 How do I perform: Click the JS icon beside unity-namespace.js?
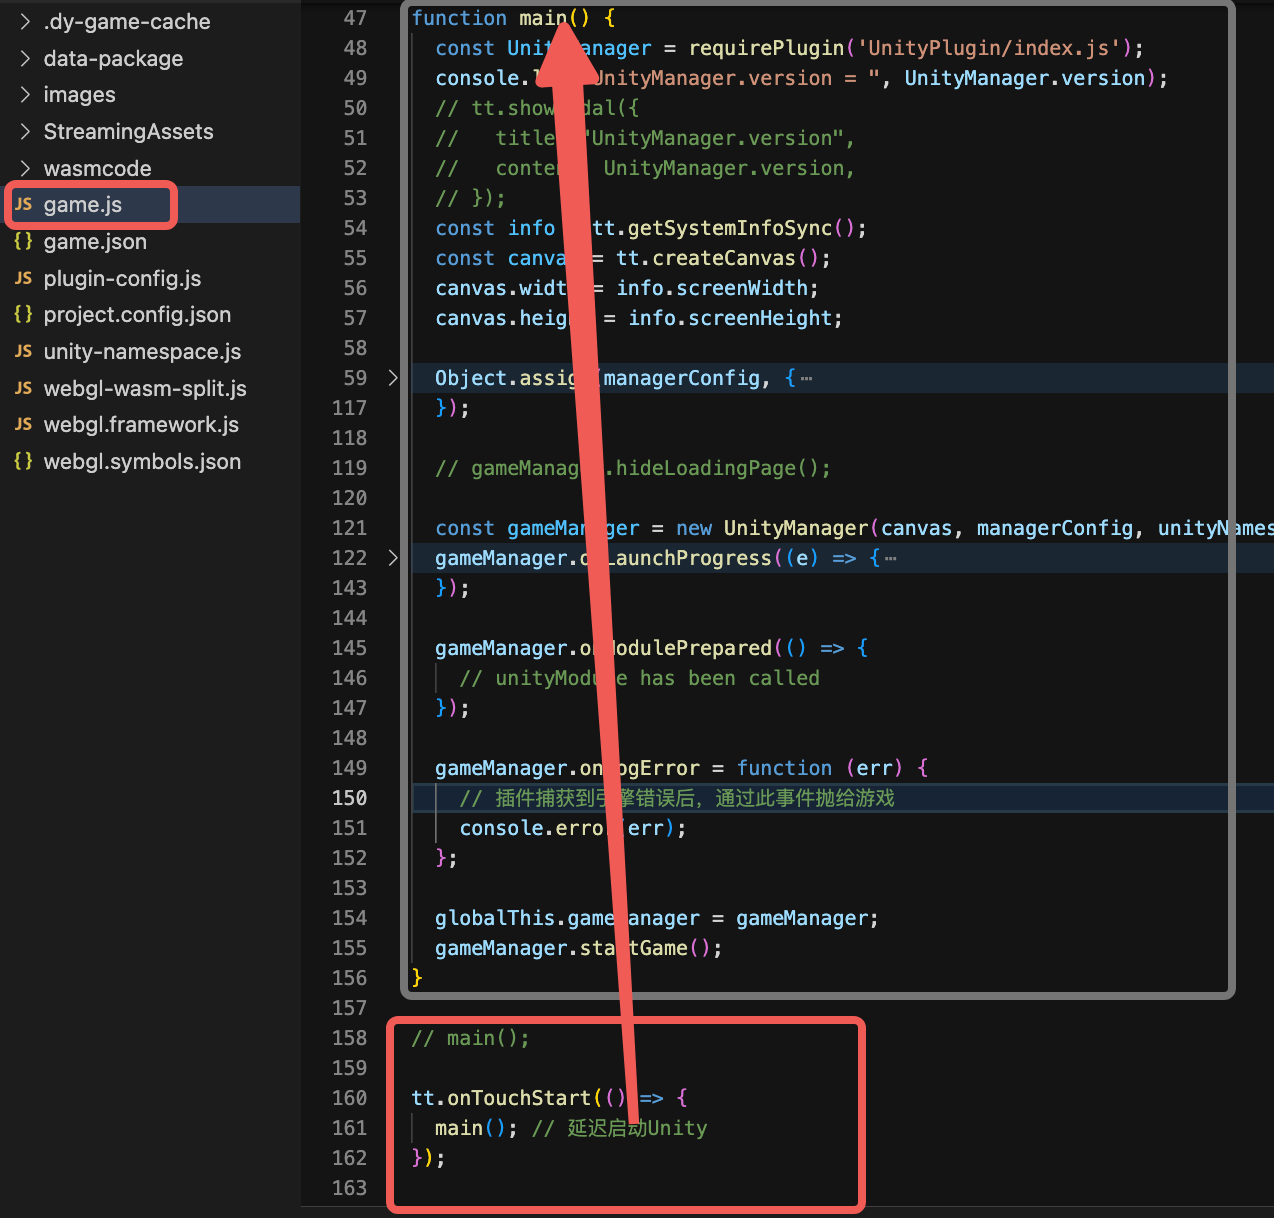pyautogui.click(x=23, y=352)
